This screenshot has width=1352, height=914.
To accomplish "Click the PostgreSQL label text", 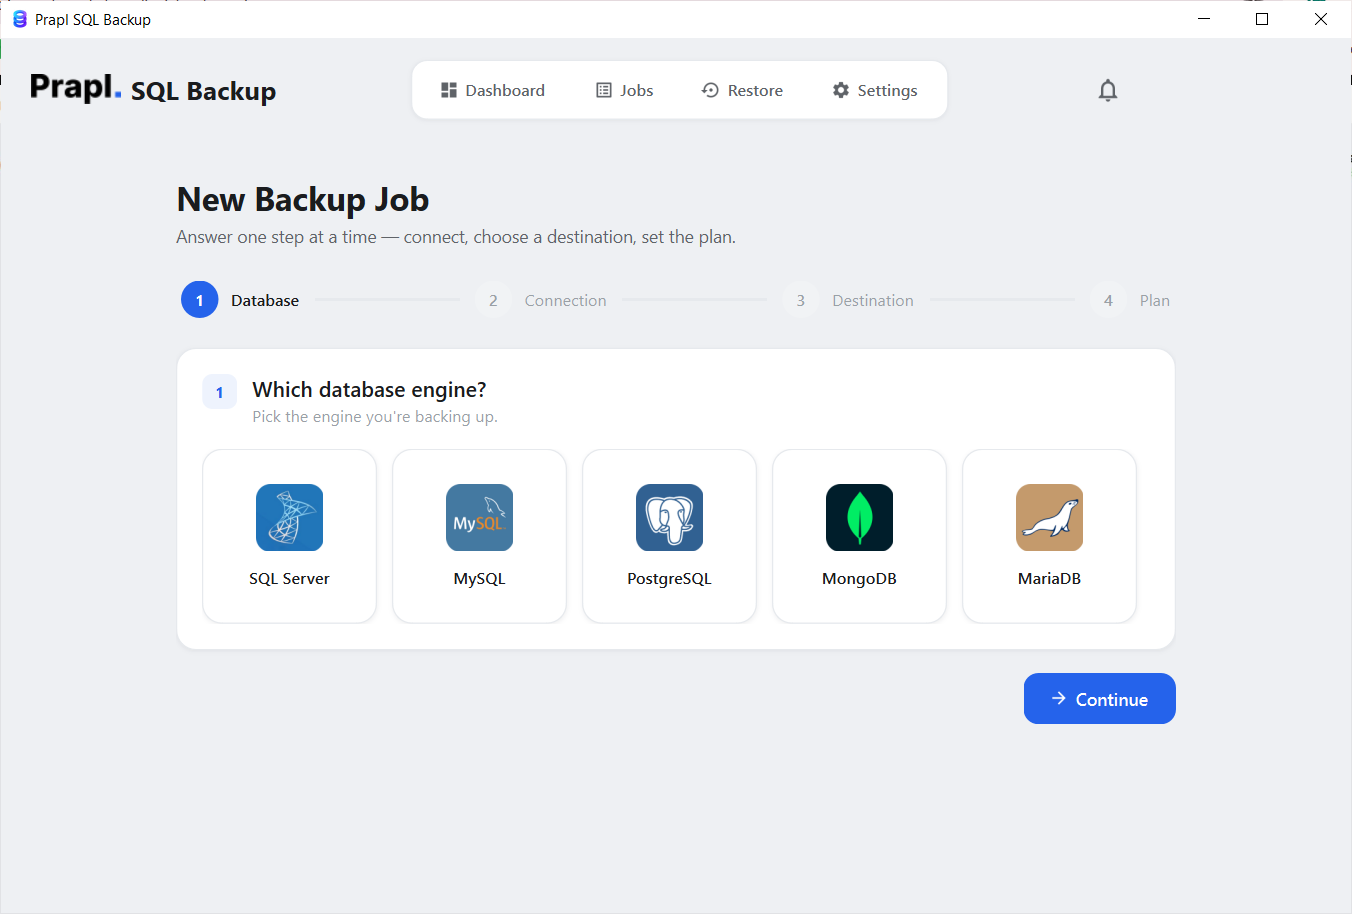I will tap(669, 579).
